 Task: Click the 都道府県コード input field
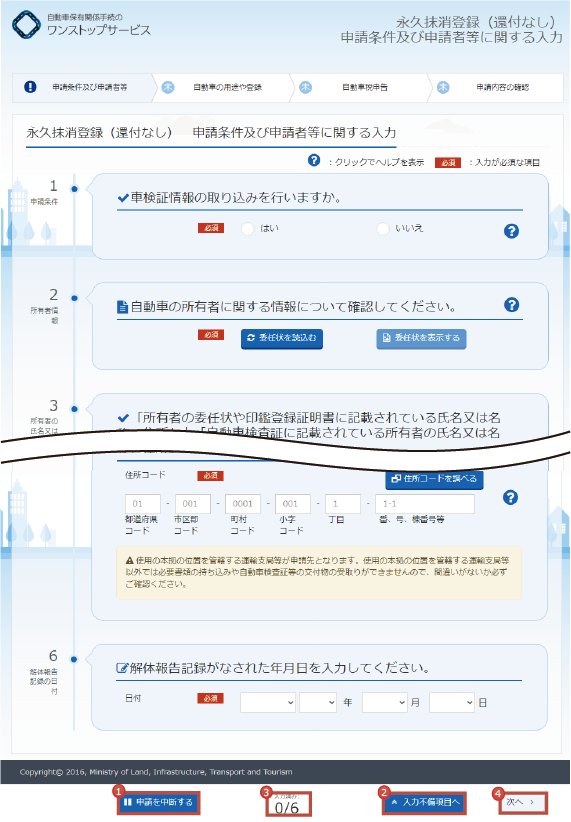(143, 504)
